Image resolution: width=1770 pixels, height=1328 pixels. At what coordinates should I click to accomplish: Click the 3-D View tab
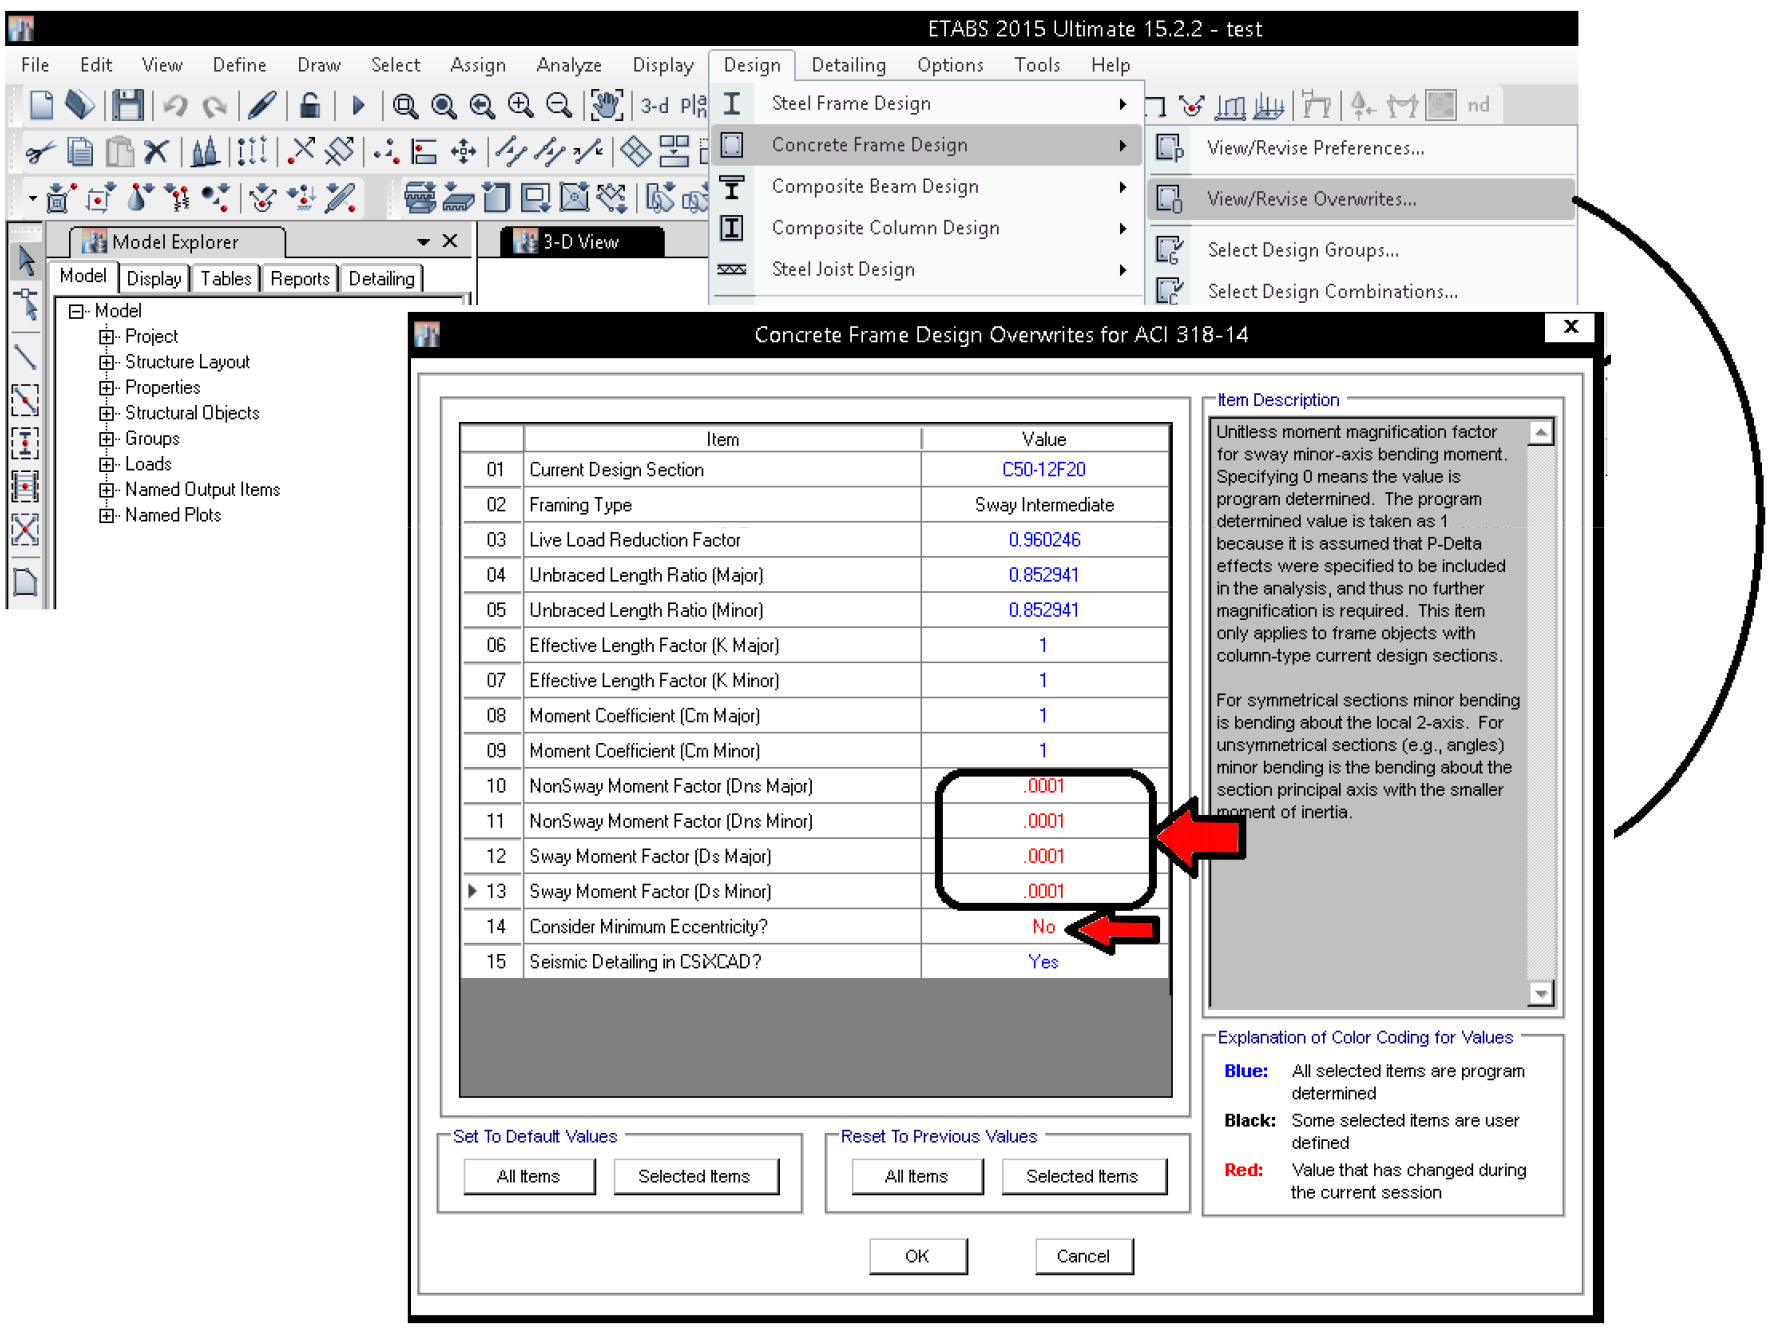click(x=581, y=242)
